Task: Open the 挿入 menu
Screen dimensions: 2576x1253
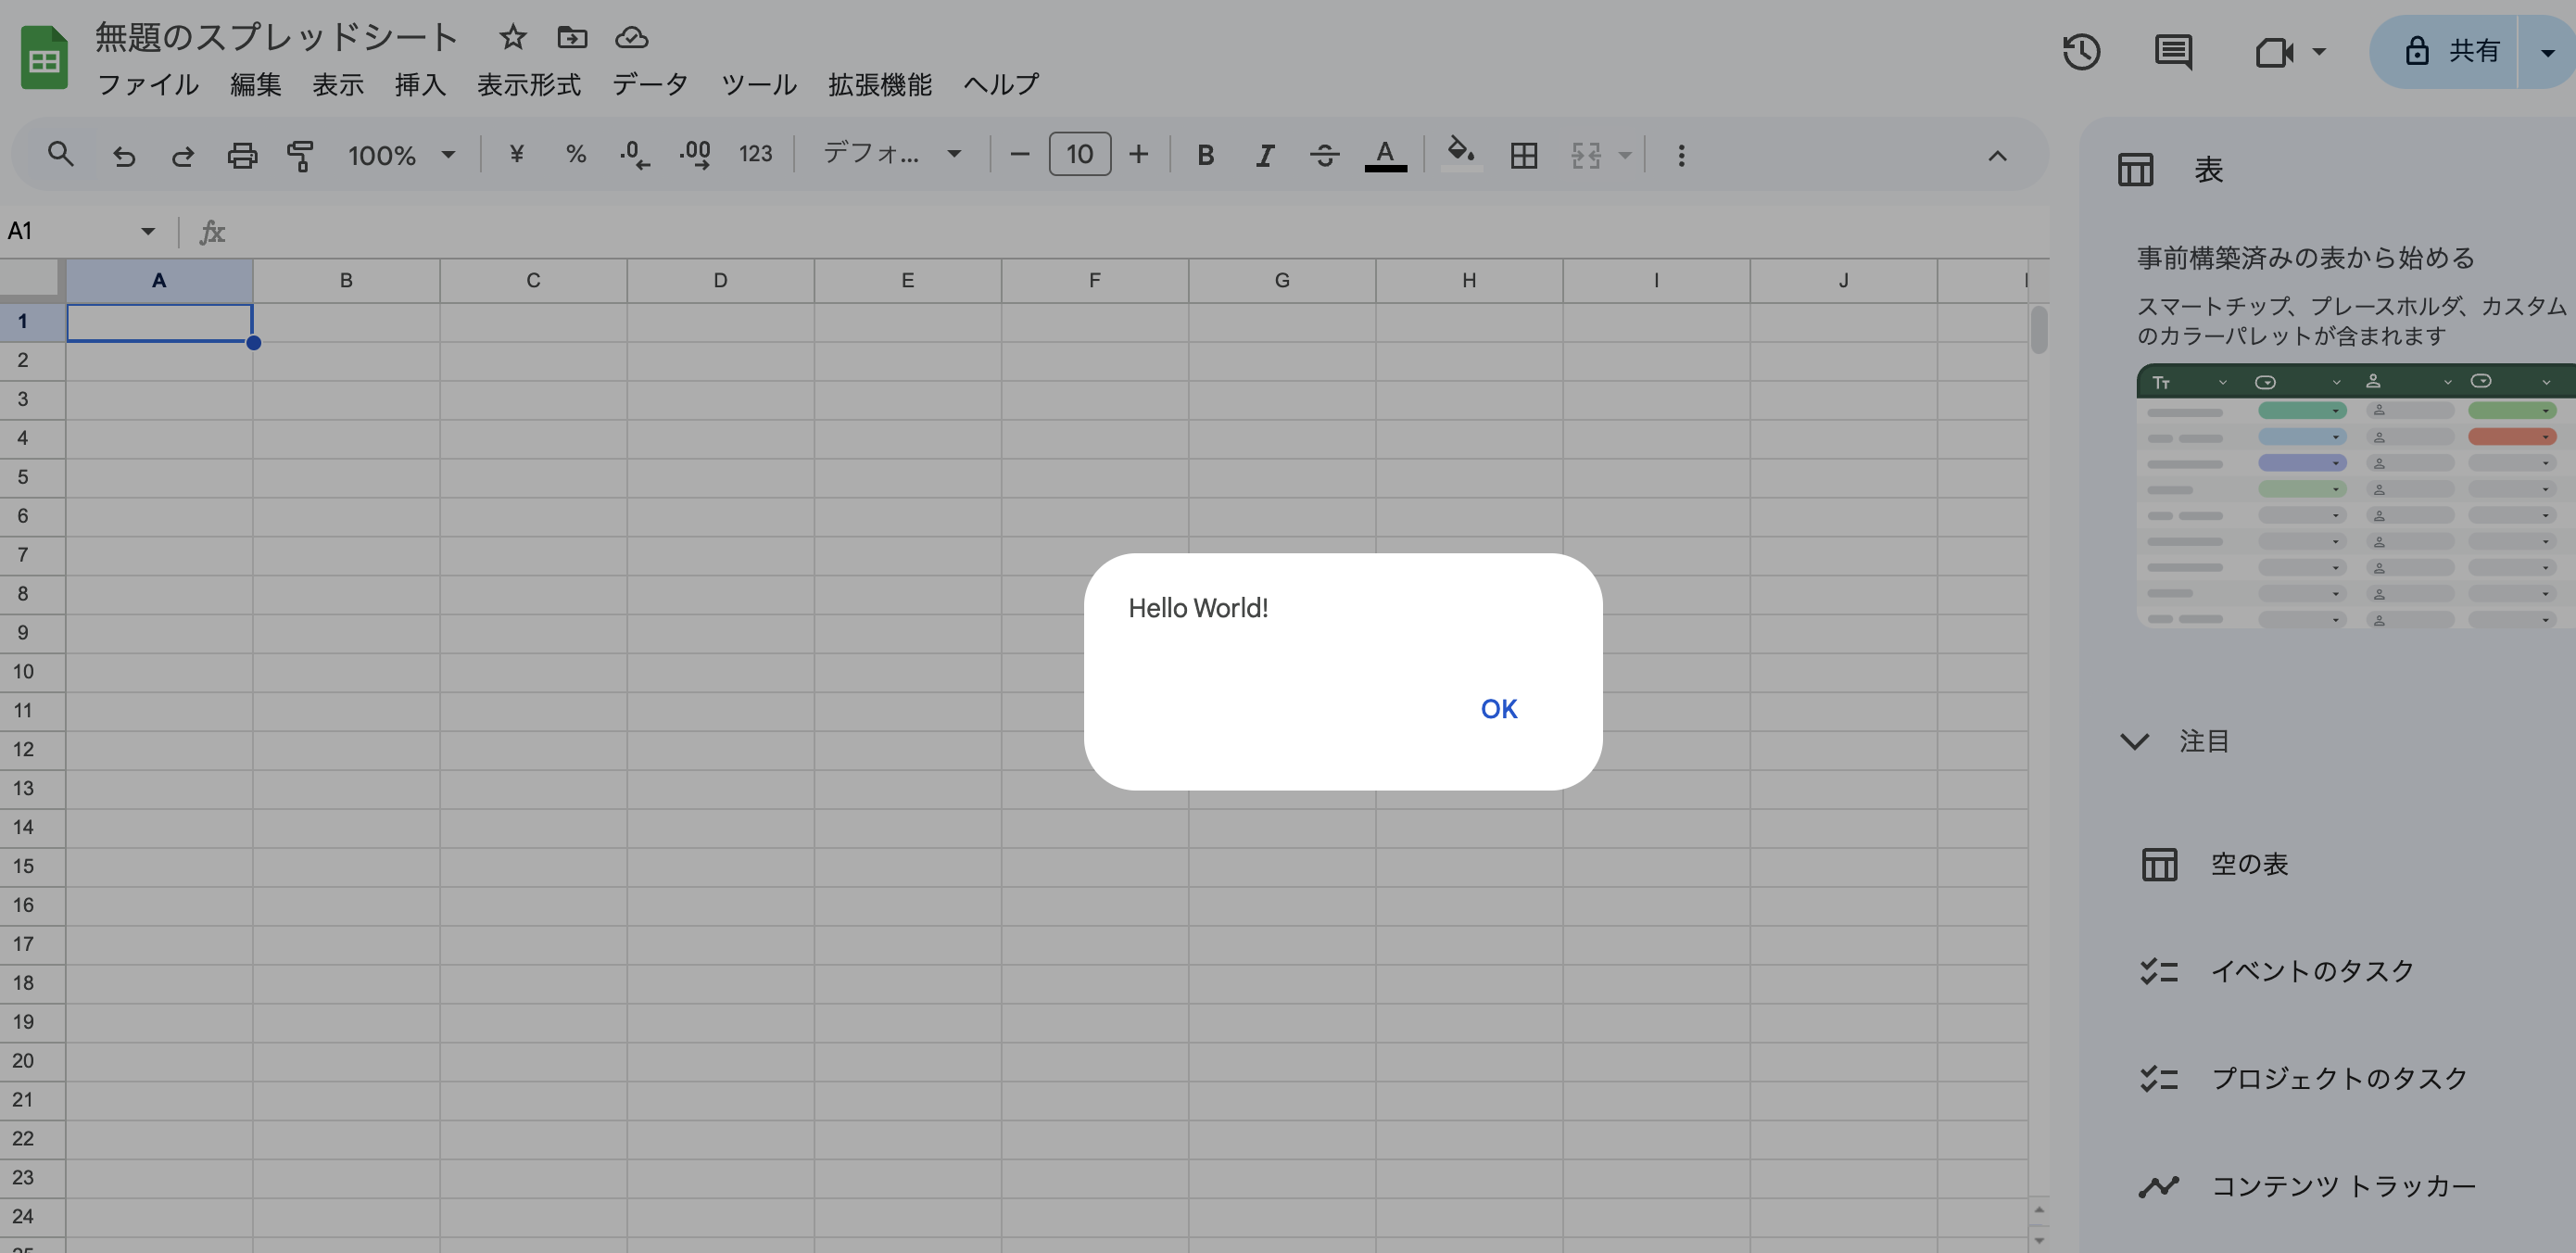Action: click(x=420, y=85)
